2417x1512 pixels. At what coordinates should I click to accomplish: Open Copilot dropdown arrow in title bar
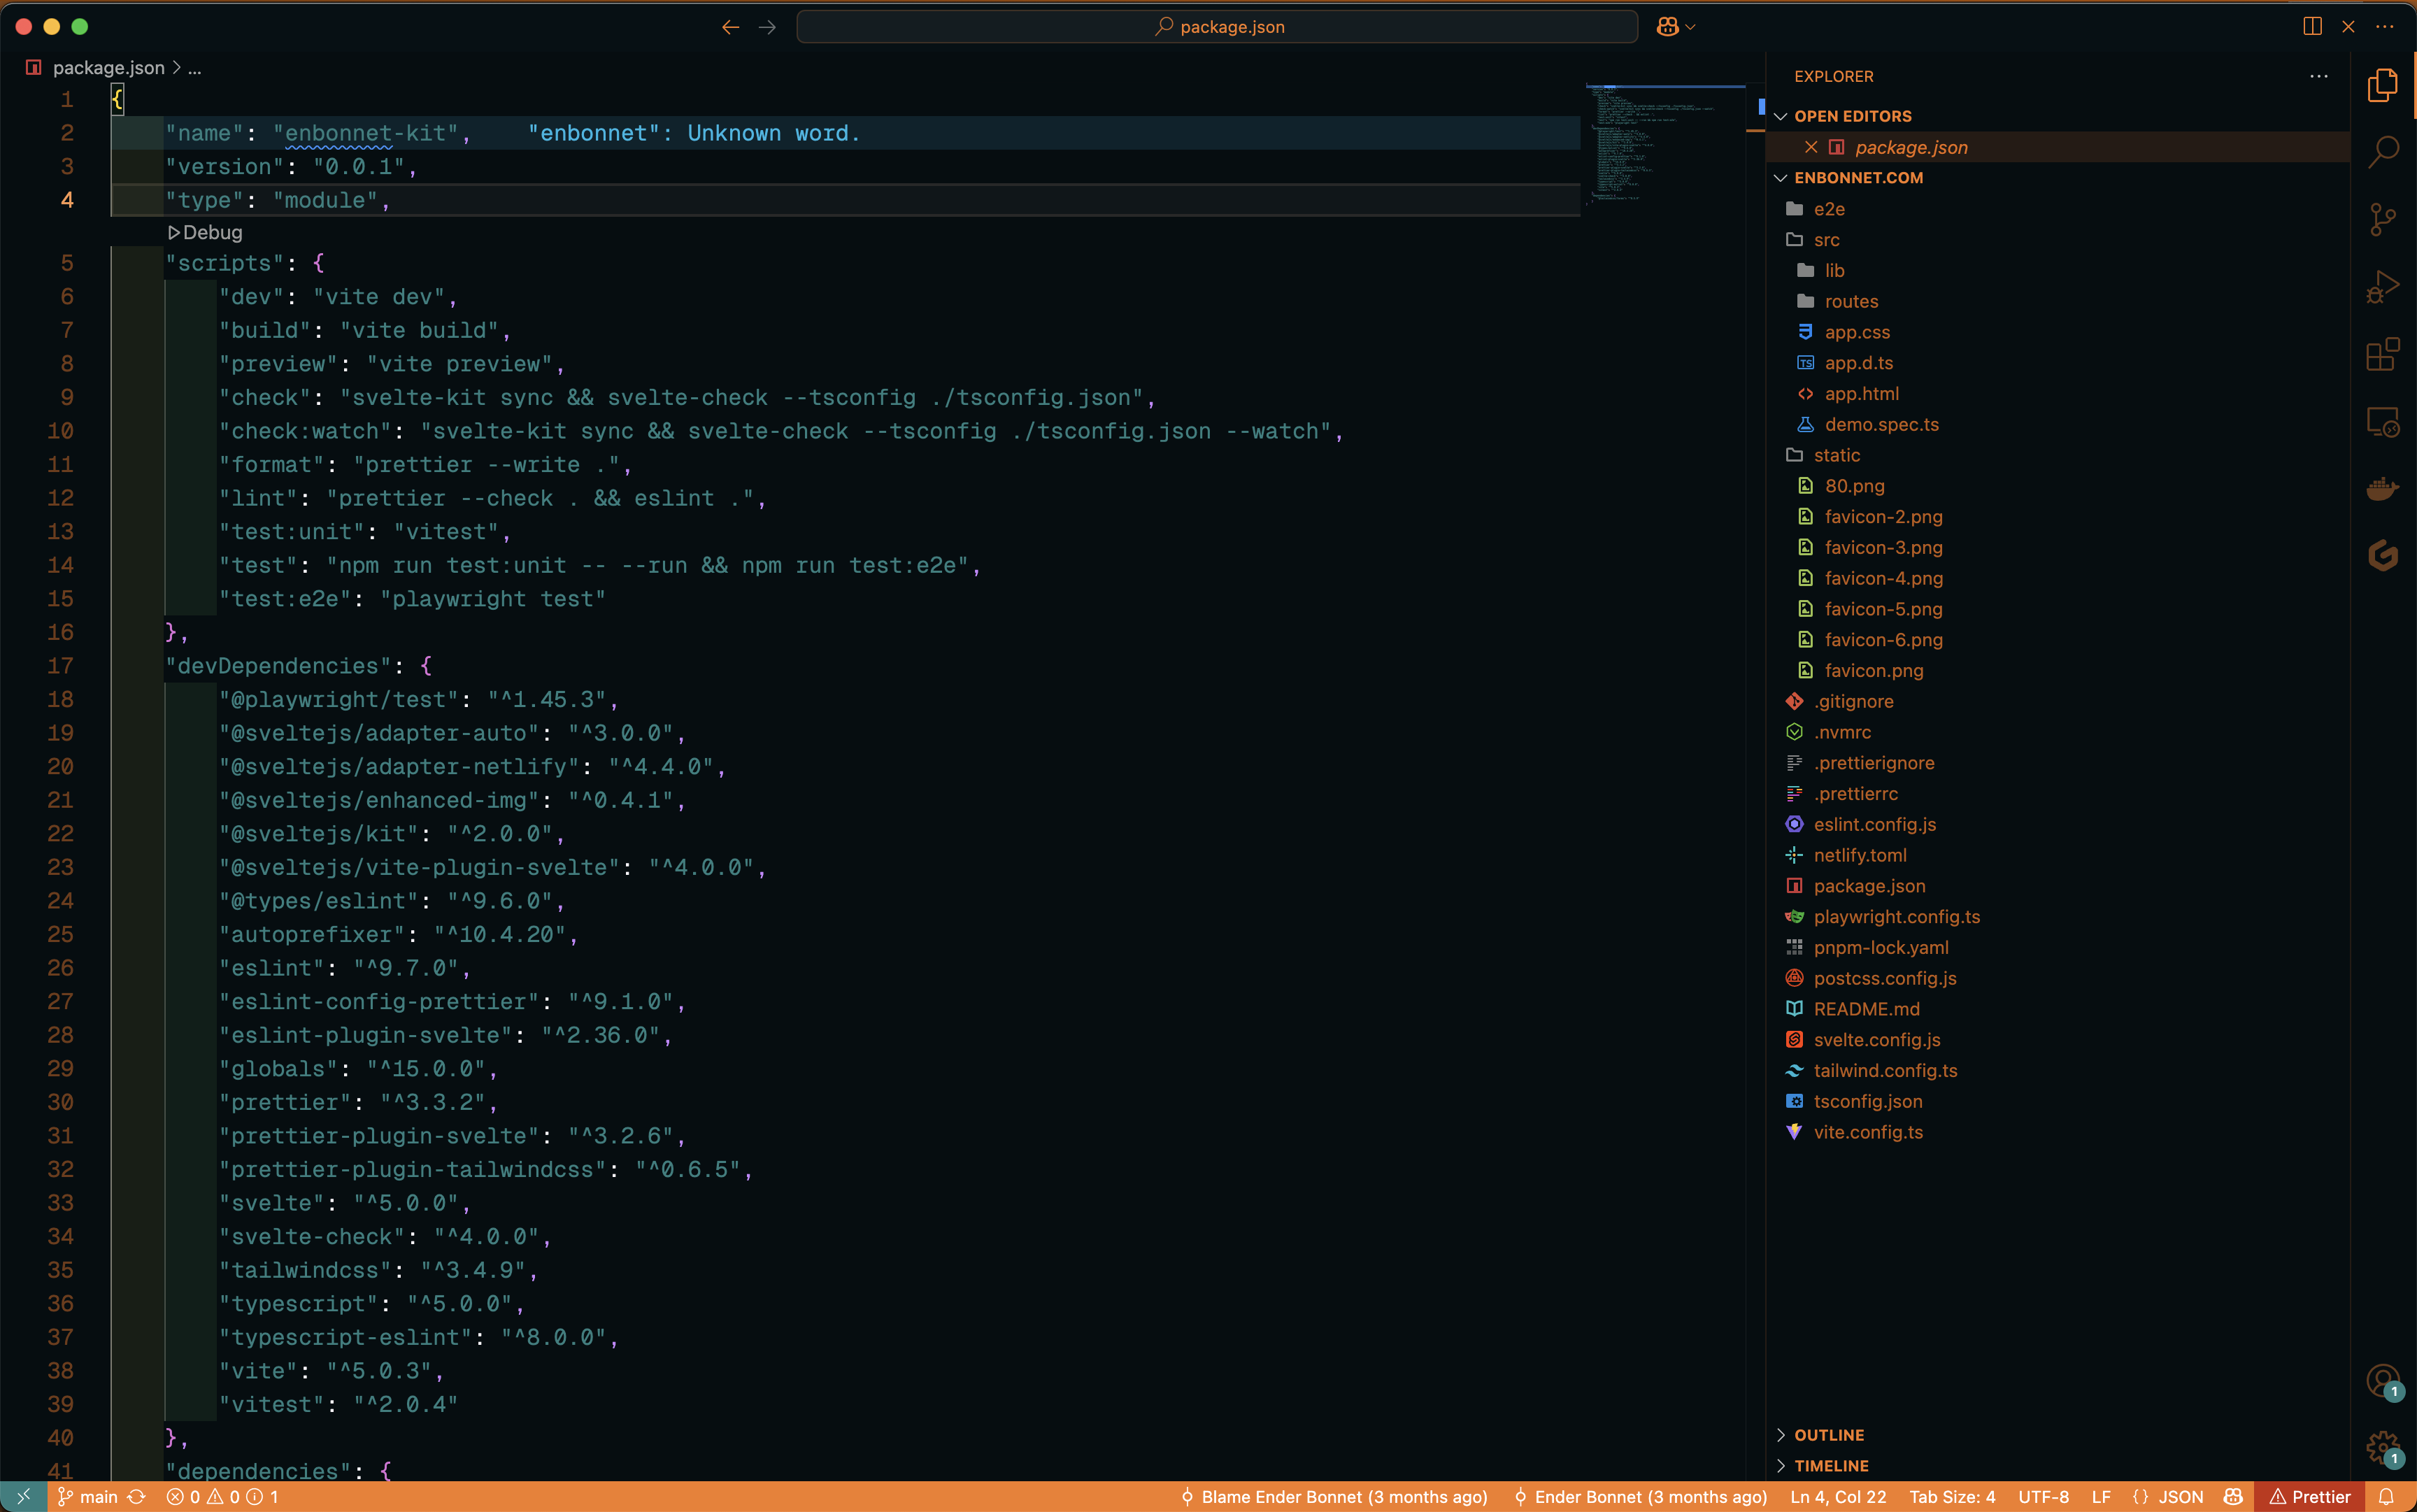(x=1690, y=27)
